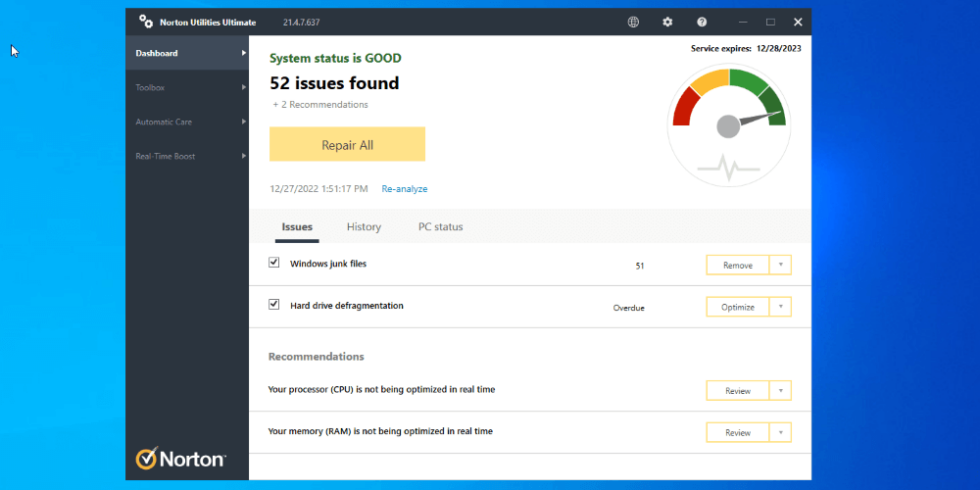Screen dimensions: 980x490
Task: Open settings via the gear icon
Action: 668,22
